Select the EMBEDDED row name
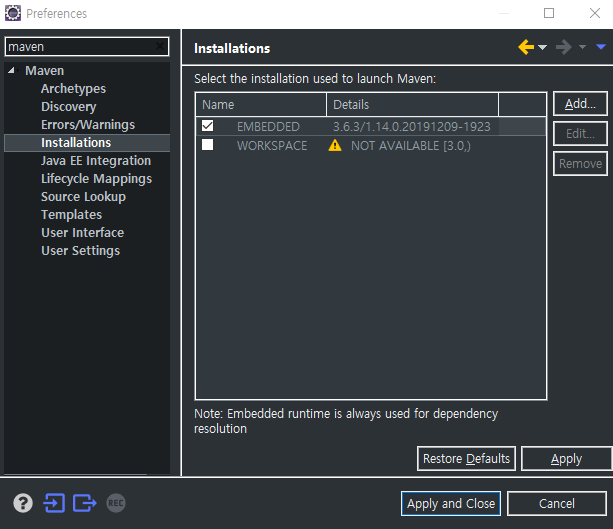This screenshot has height=529, width=613. (x=268, y=127)
